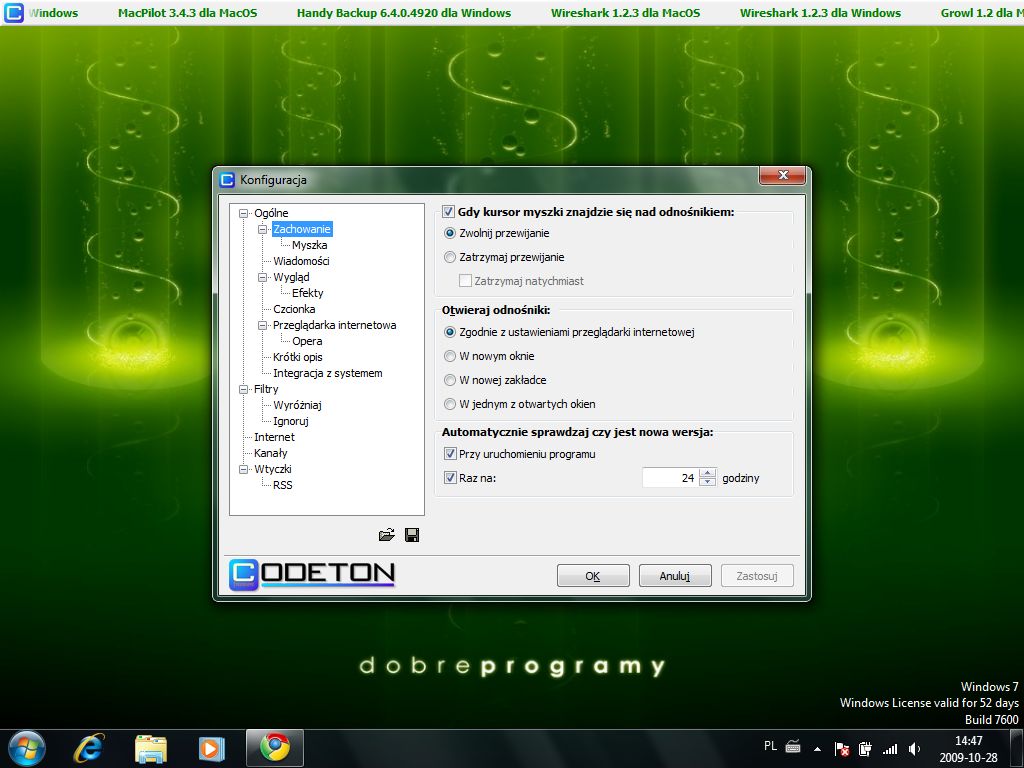
Task: Open the network signal tray icon
Action: [x=889, y=749]
